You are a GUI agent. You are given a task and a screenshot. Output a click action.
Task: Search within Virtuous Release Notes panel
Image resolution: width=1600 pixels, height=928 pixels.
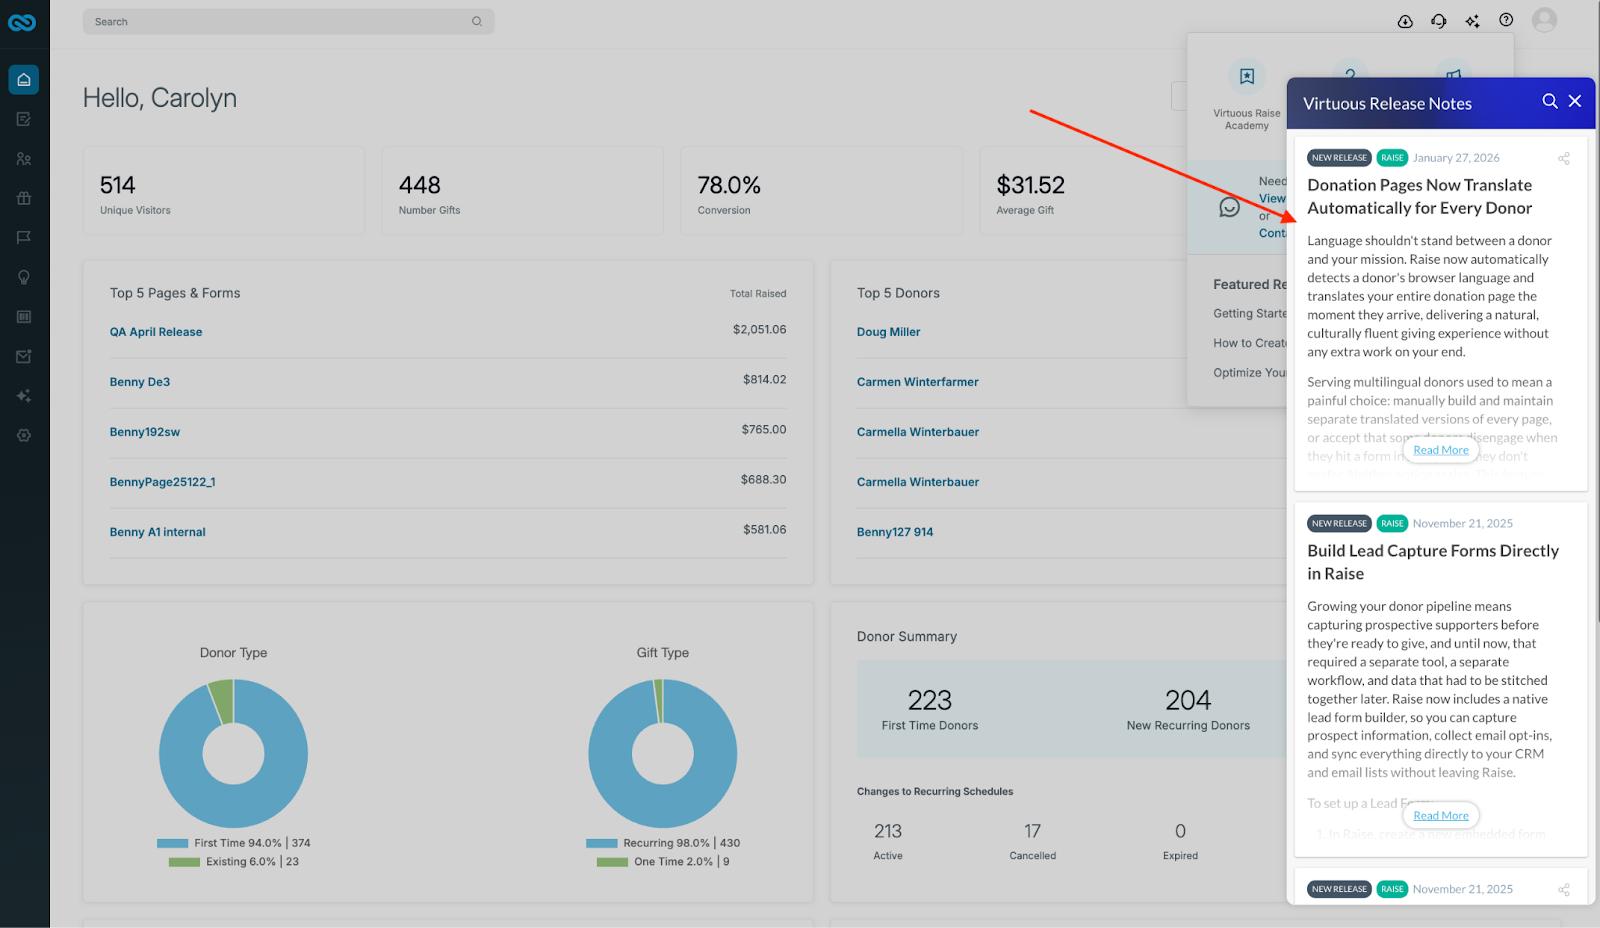tap(1550, 101)
